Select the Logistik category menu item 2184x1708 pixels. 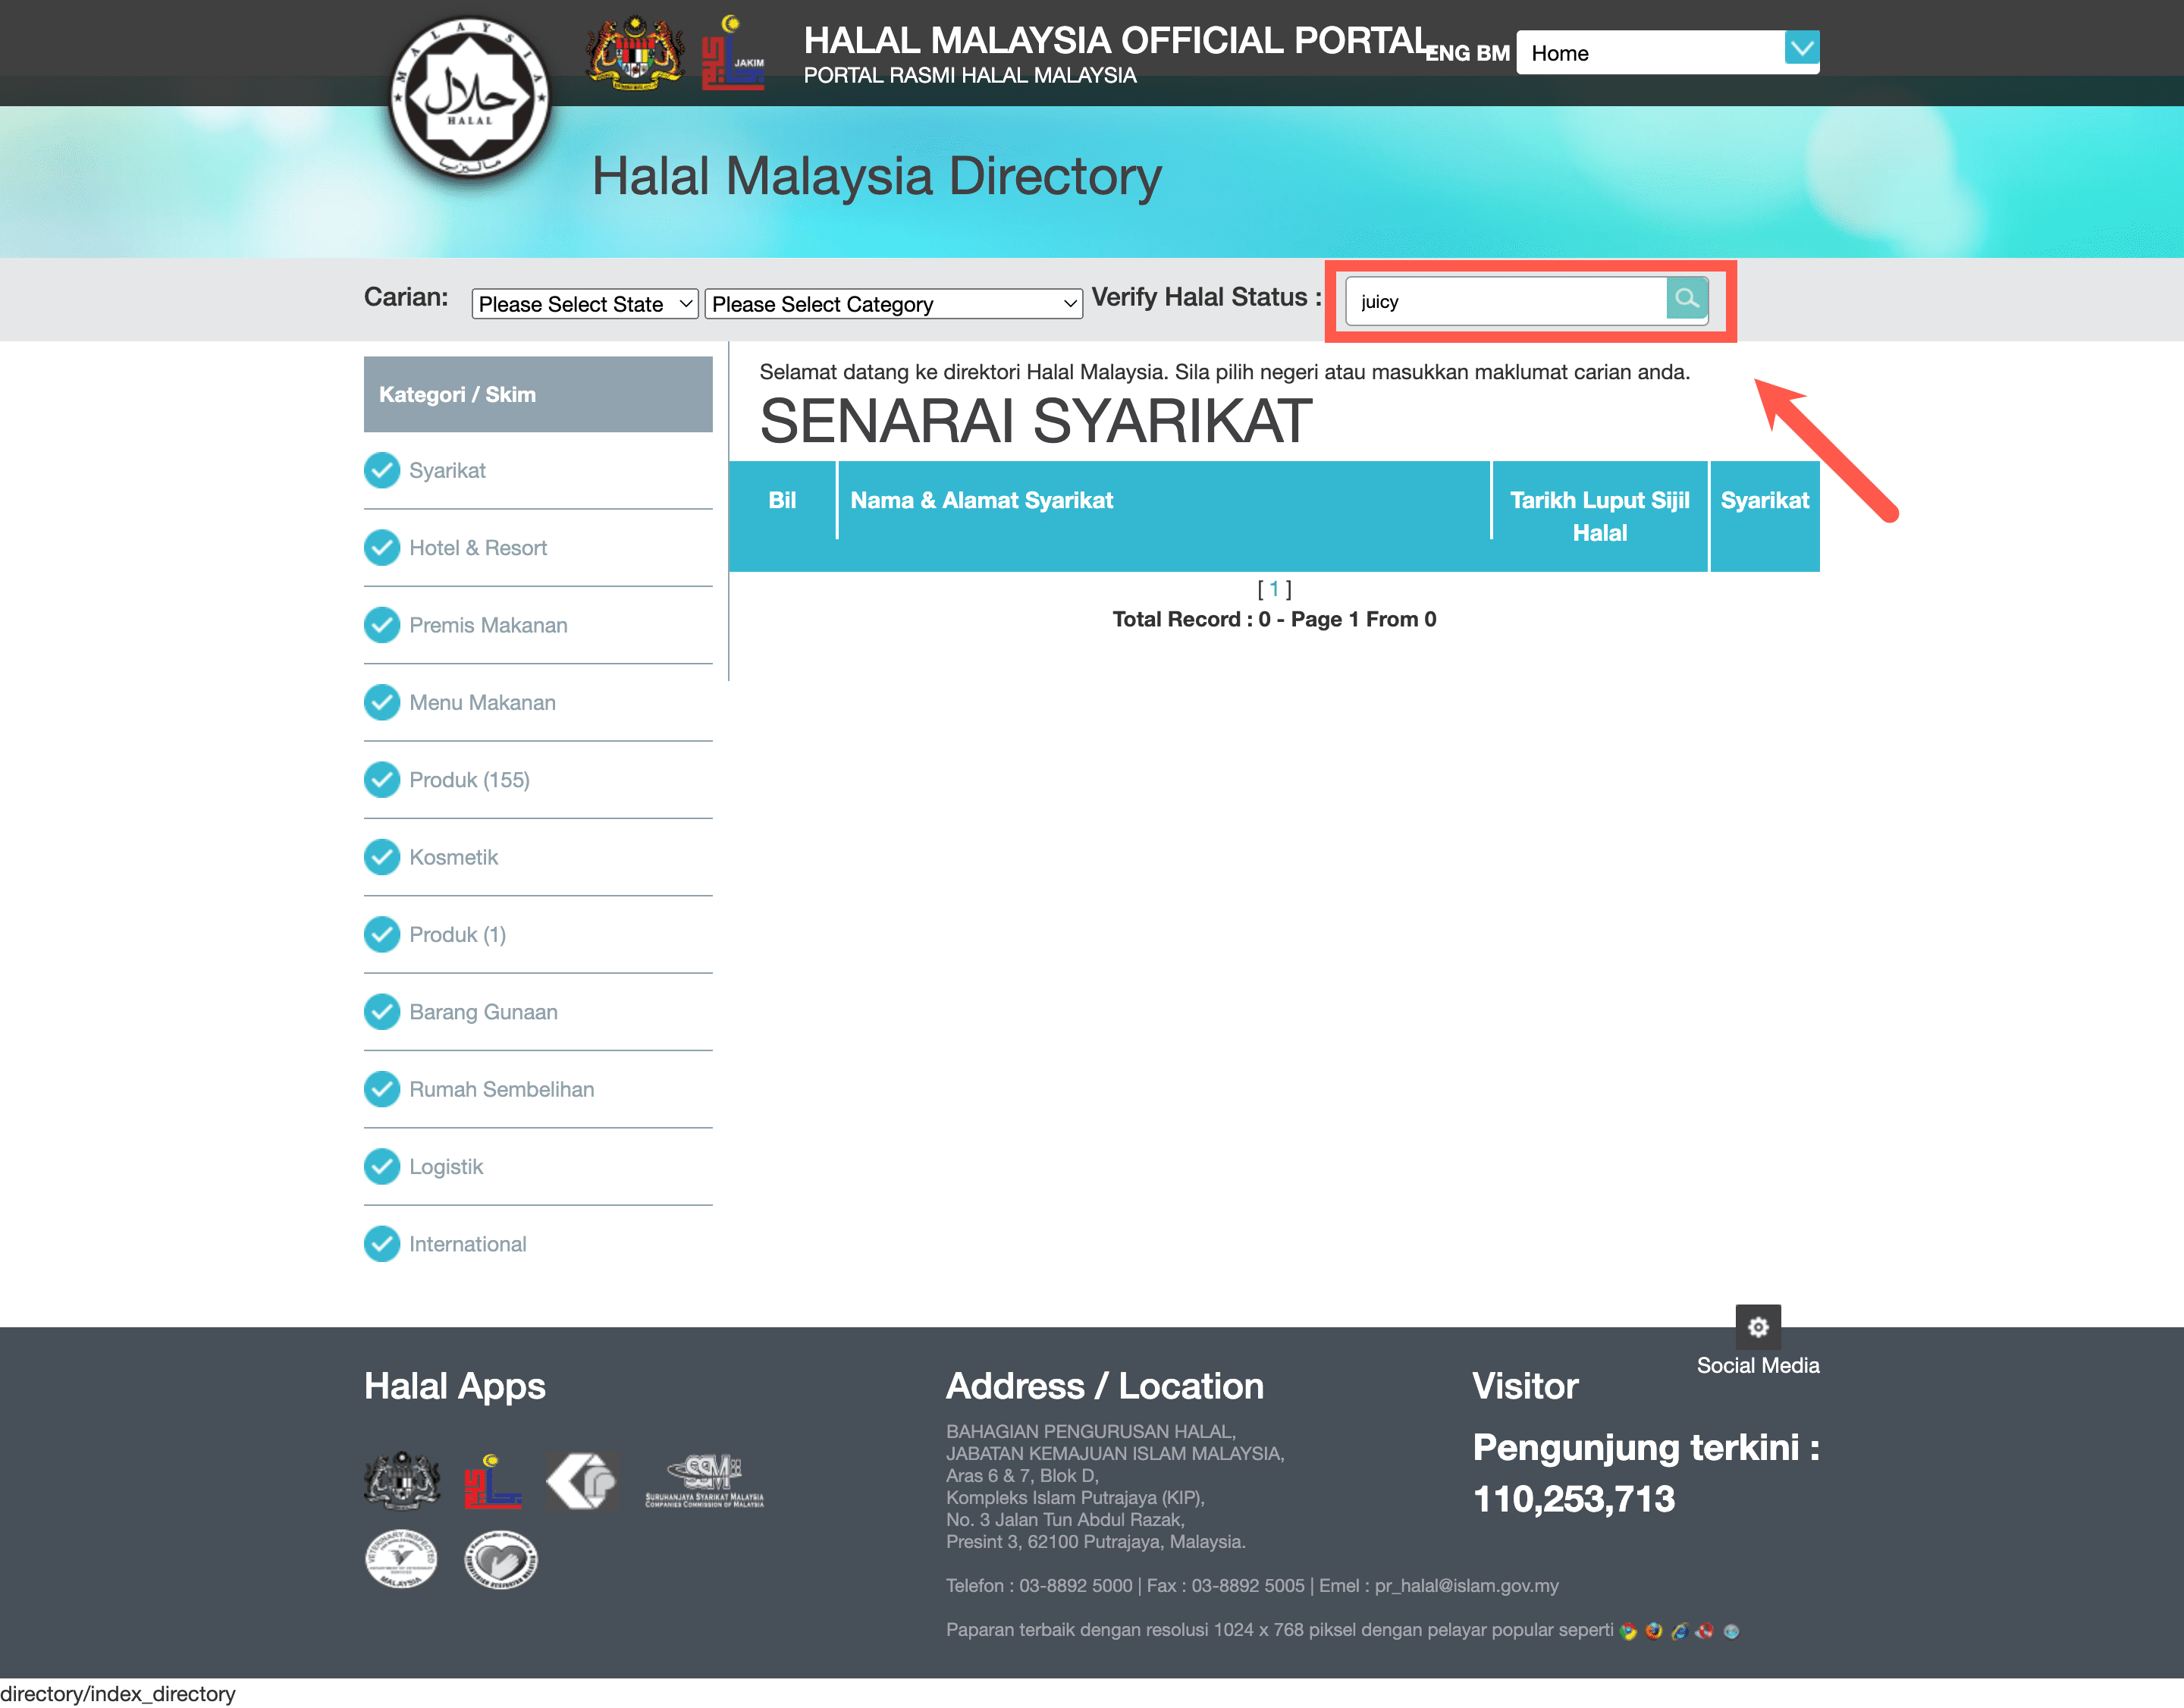(448, 1163)
